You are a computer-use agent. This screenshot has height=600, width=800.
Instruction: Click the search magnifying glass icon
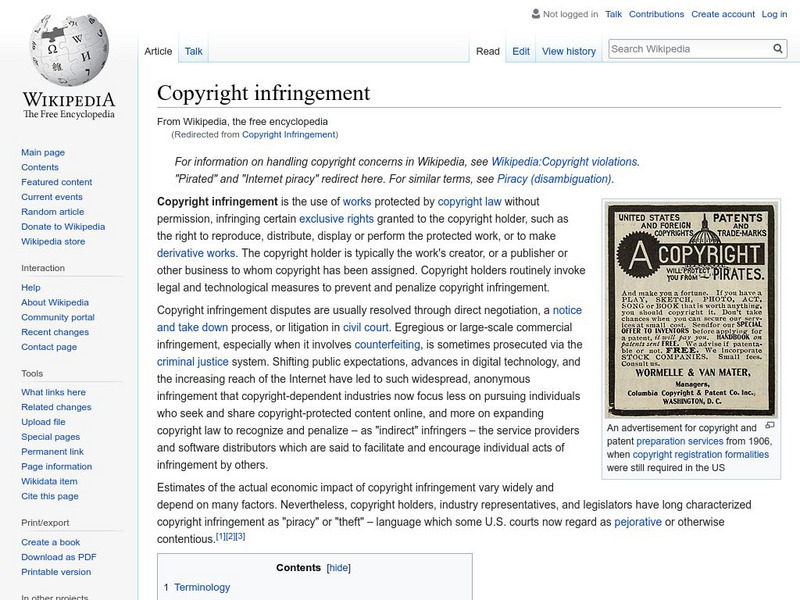tap(777, 48)
